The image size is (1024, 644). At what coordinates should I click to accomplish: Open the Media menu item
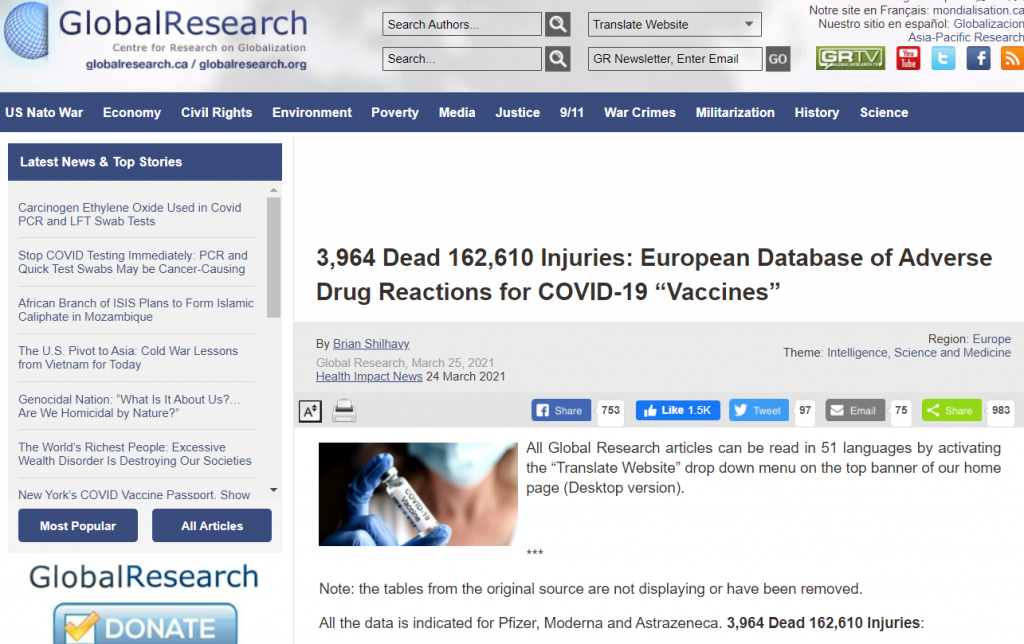(457, 112)
